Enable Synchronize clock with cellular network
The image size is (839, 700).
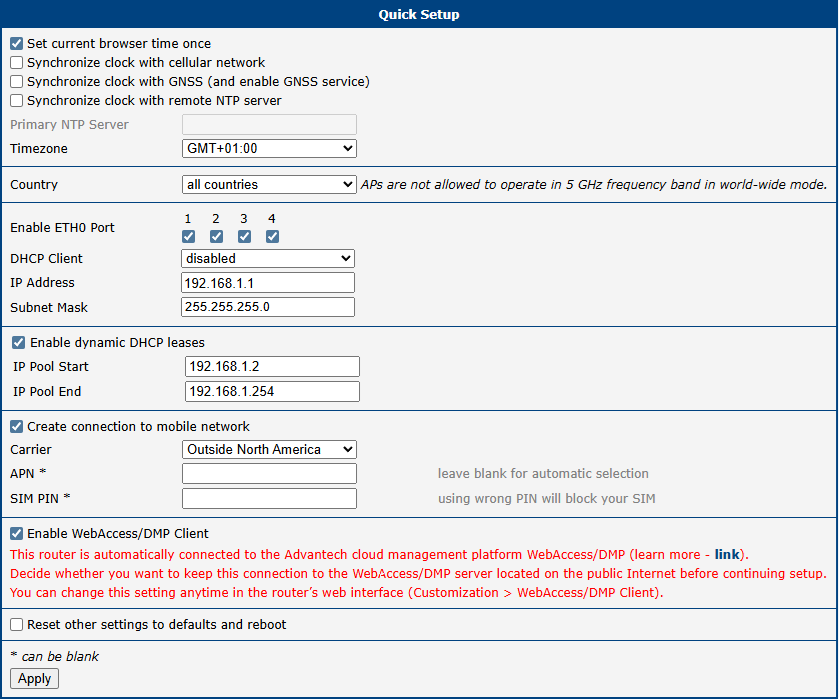click(x=17, y=63)
